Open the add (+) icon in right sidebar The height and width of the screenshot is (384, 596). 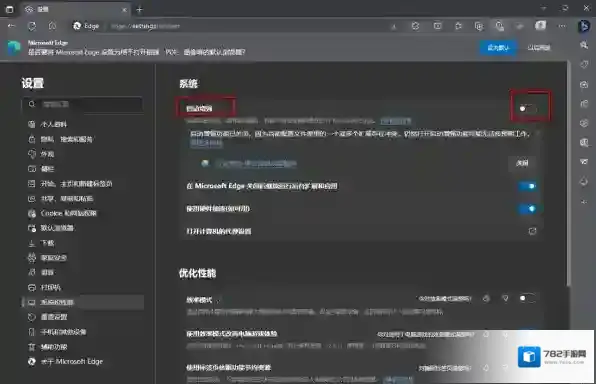[x=584, y=202]
